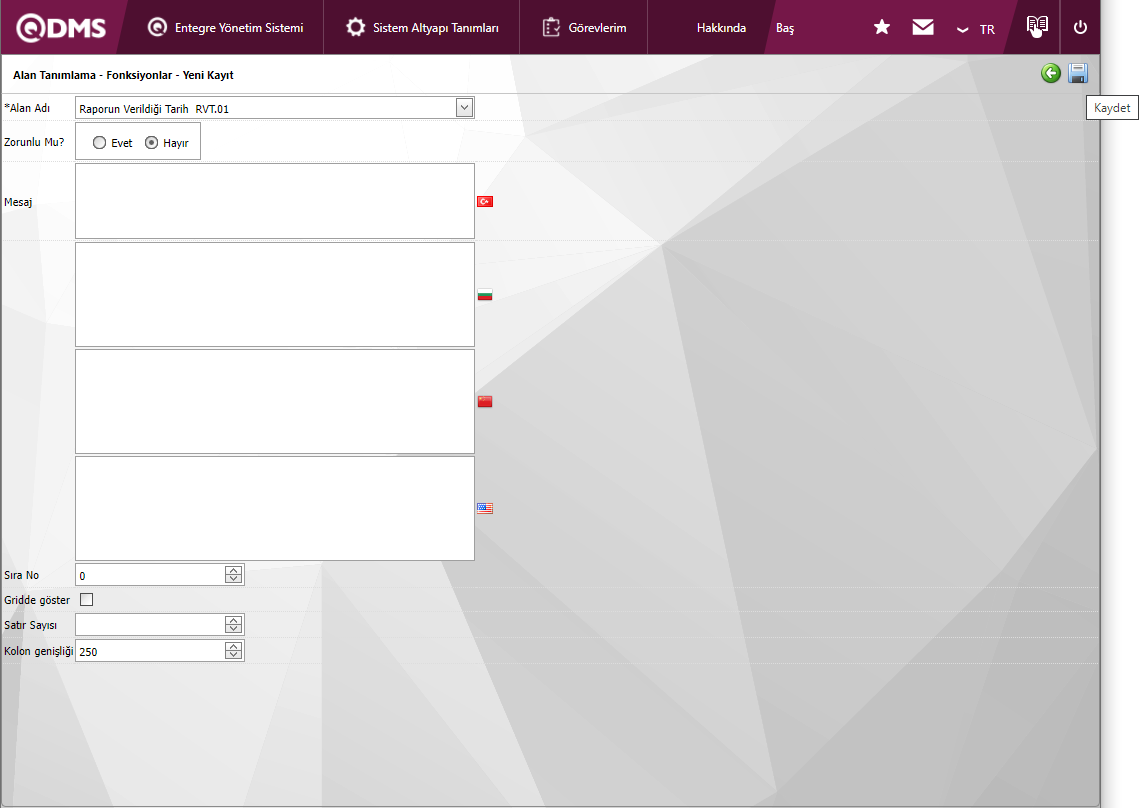The height and width of the screenshot is (808, 1141).
Task: Decrease Sıra No with down arrow
Action: point(234,579)
